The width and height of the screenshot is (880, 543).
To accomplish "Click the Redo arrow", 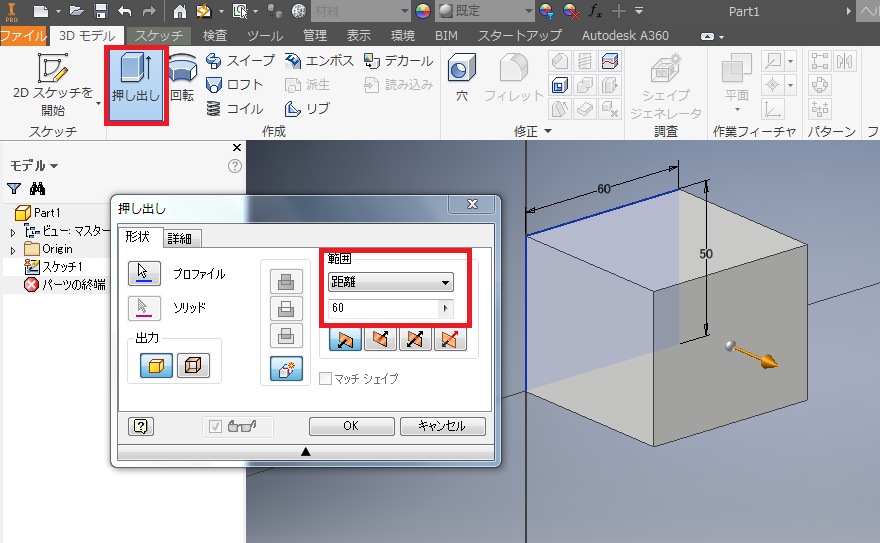I will (x=149, y=11).
